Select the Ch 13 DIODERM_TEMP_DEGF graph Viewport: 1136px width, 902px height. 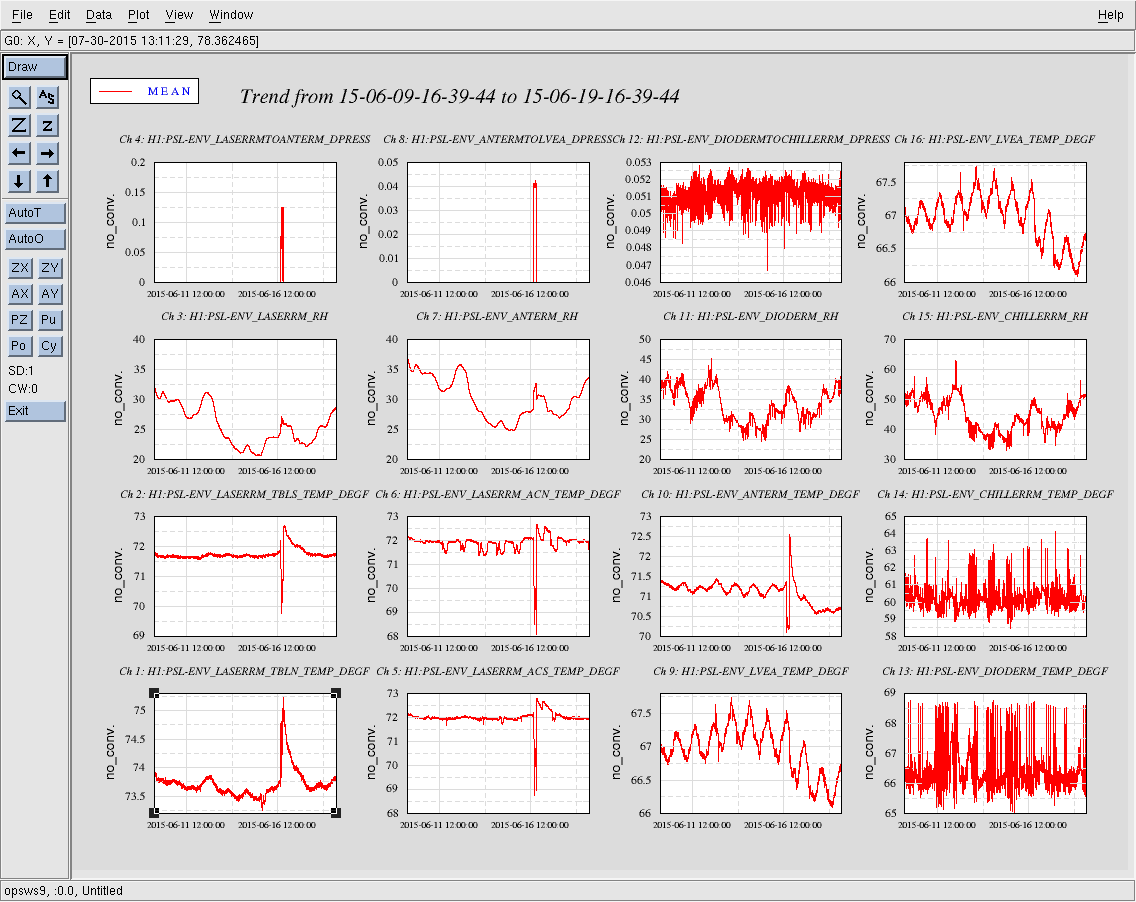(x=995, y=753)
